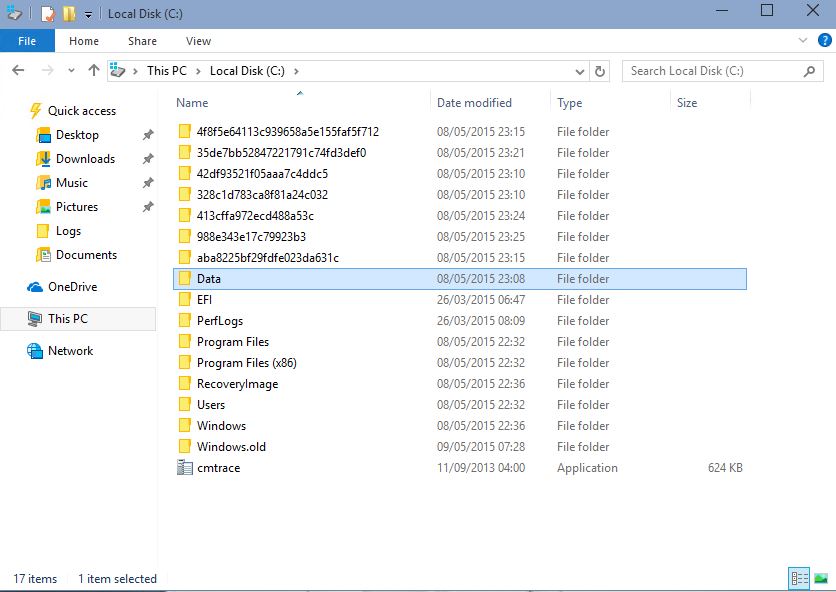The height and width of the screenshot is (592, 836).
Task: Go back using the Back arrow
Action: point(18,71)
